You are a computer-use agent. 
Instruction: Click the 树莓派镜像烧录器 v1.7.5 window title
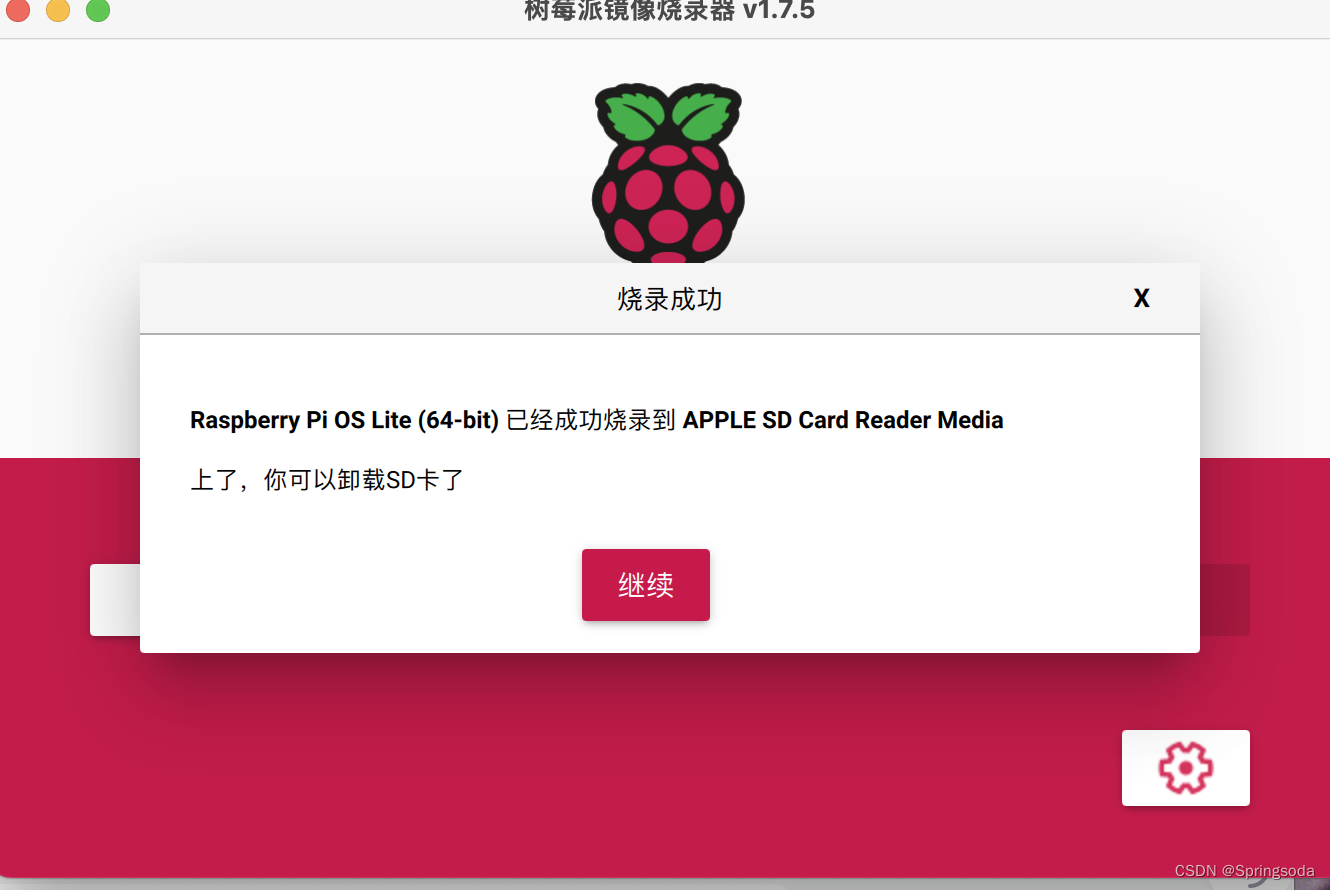coord(669,11)
